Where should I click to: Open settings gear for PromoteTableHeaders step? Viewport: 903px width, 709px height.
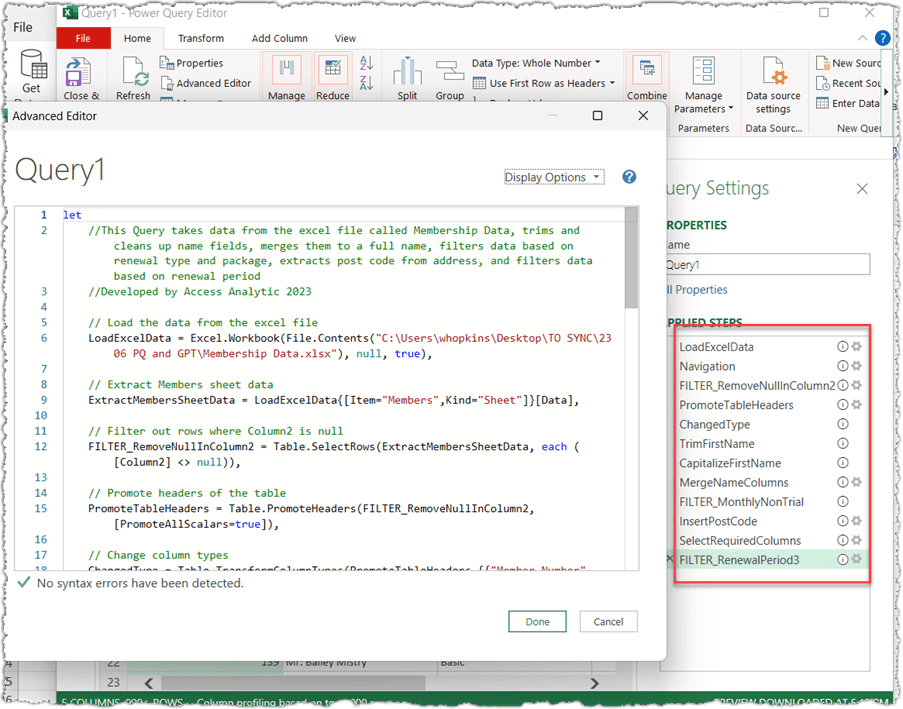click(857, 404)
